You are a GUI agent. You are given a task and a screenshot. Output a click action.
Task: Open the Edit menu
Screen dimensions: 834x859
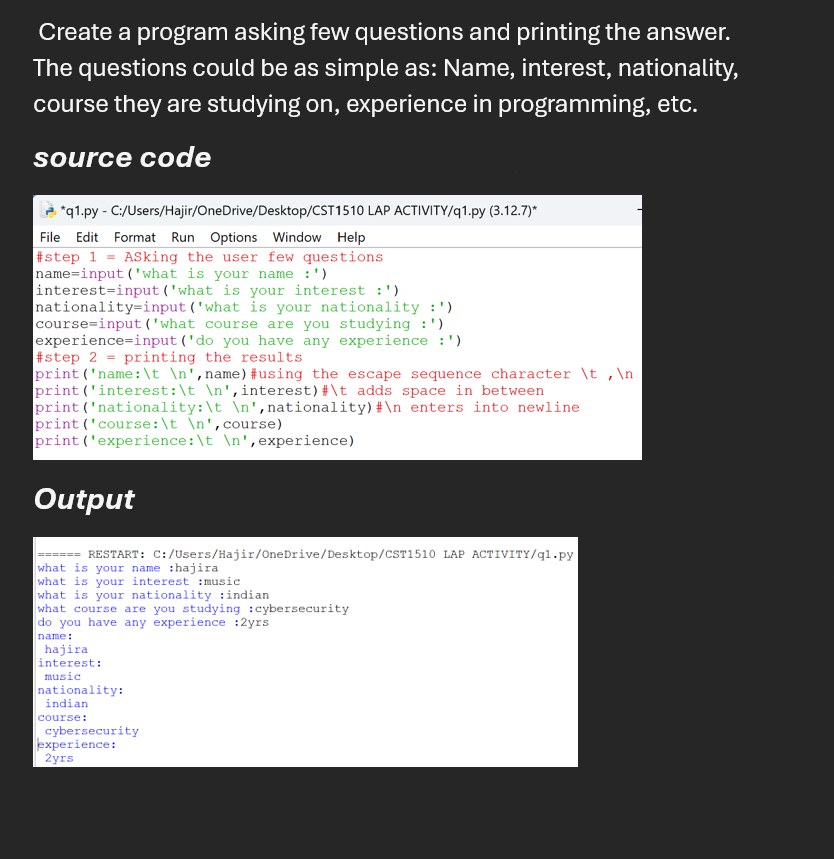tap(87, 237)
